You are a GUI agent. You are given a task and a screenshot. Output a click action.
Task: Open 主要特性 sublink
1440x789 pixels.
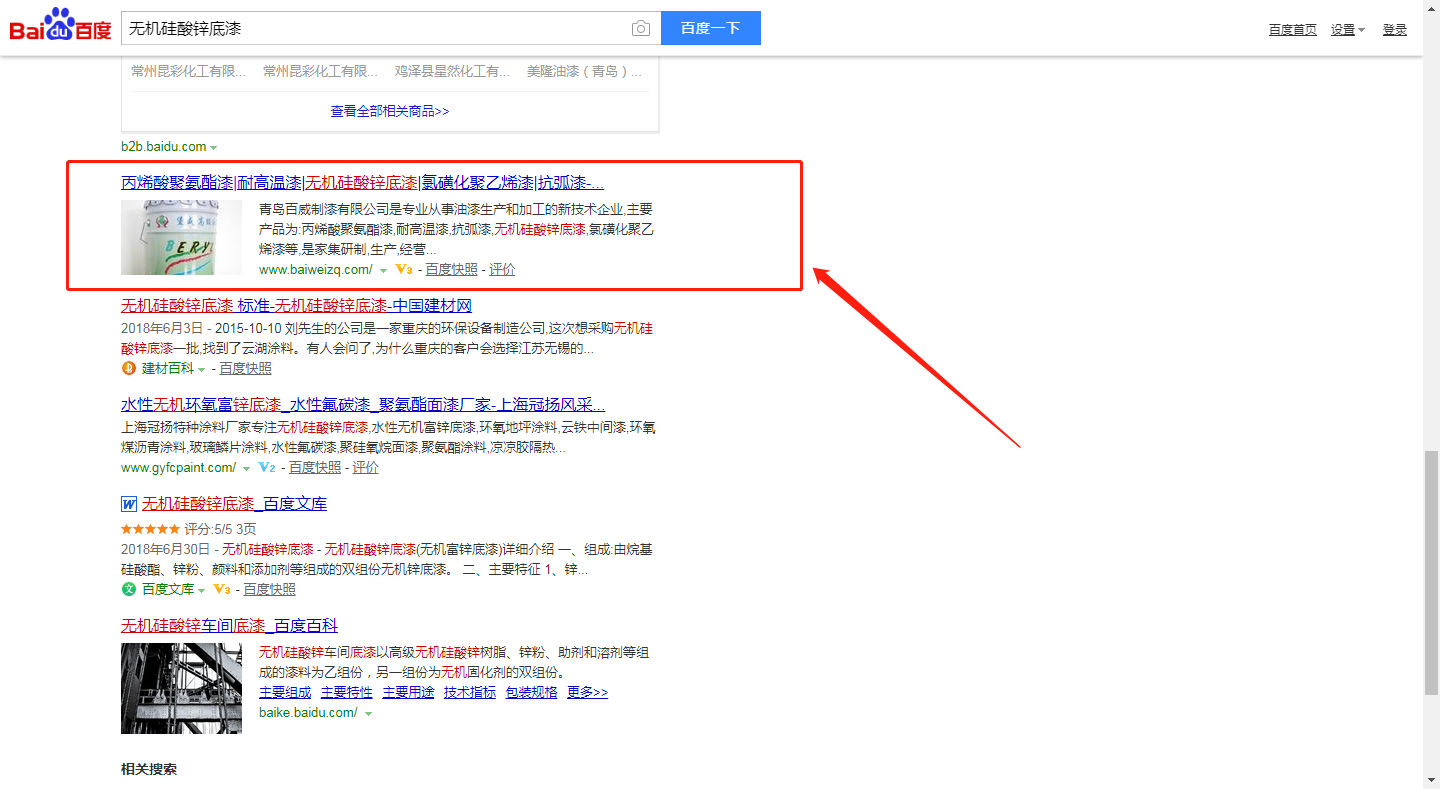347,692
